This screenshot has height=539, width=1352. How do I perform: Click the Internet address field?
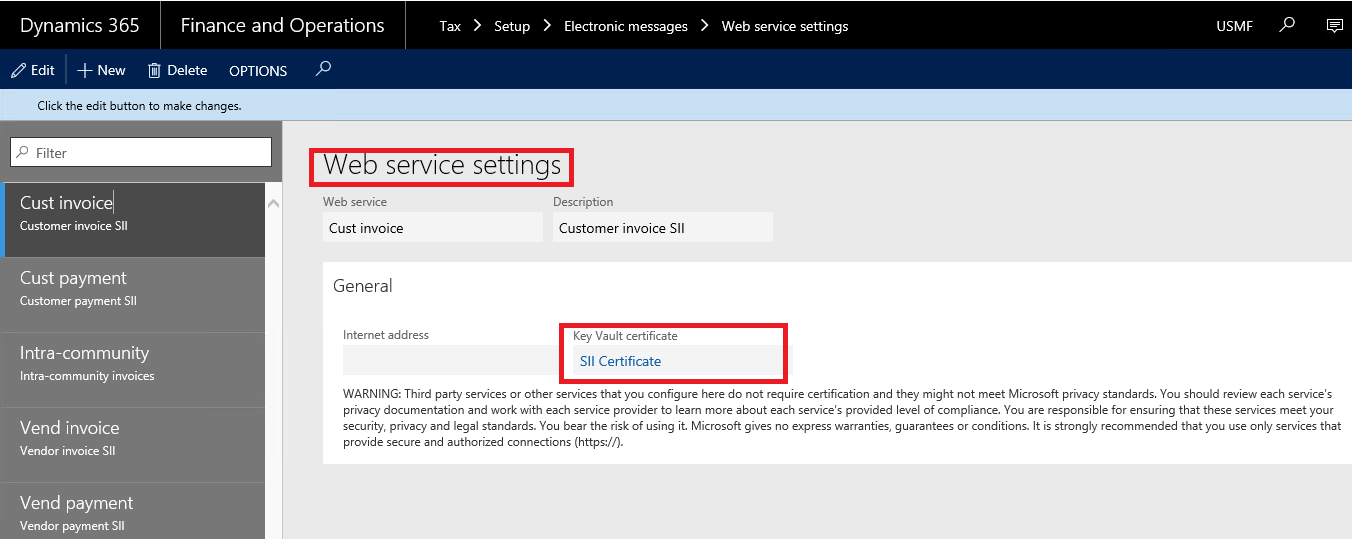click(453, 360)
